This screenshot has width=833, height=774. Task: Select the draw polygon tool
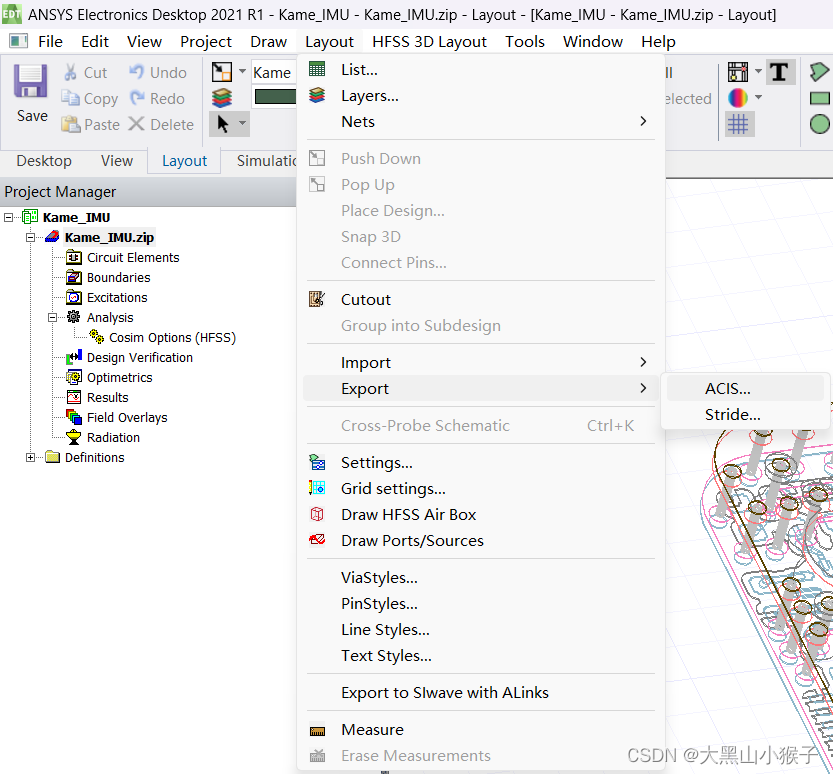point(819,72)
